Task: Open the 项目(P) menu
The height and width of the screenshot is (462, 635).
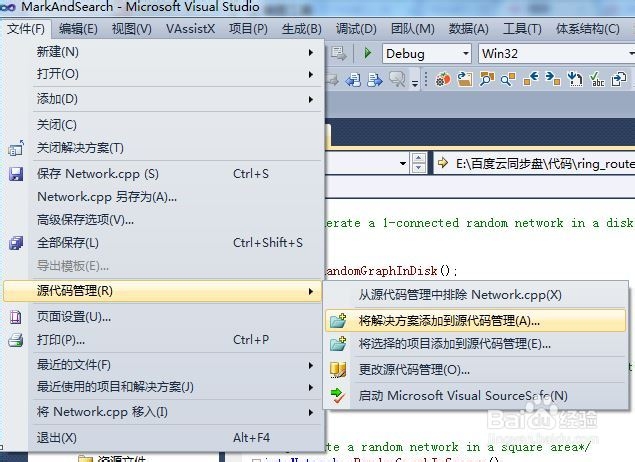Action: click(x=248, y=29)
